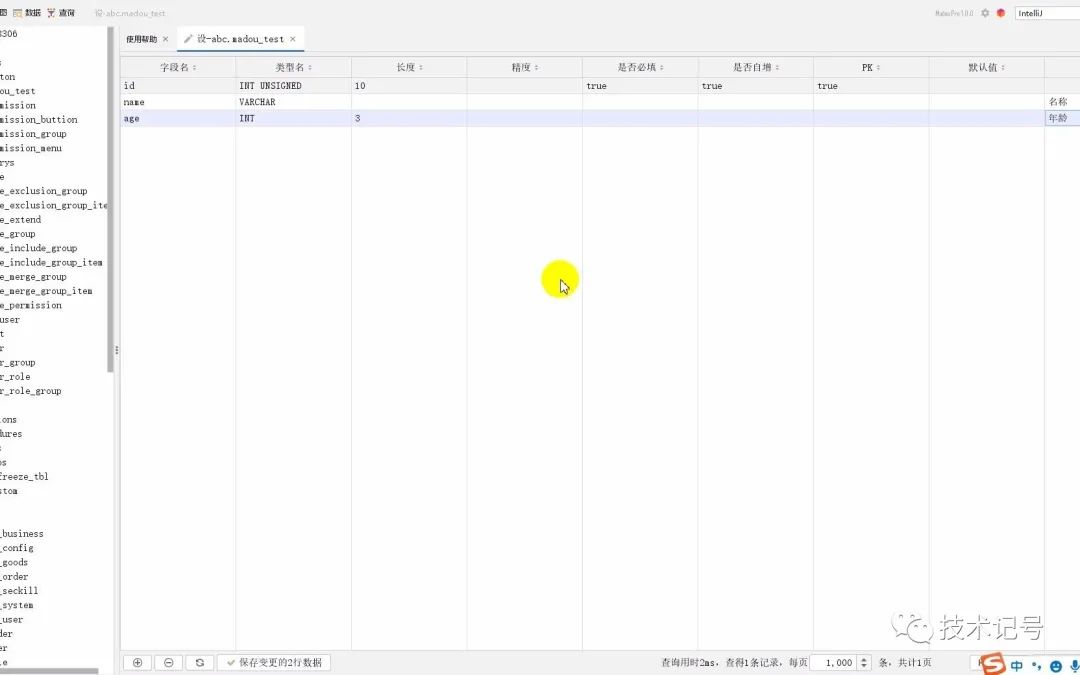The height and width of the screenshot is (675, 1080).
Task: Select the 'id' field name cell
Action: pos(178,86)
